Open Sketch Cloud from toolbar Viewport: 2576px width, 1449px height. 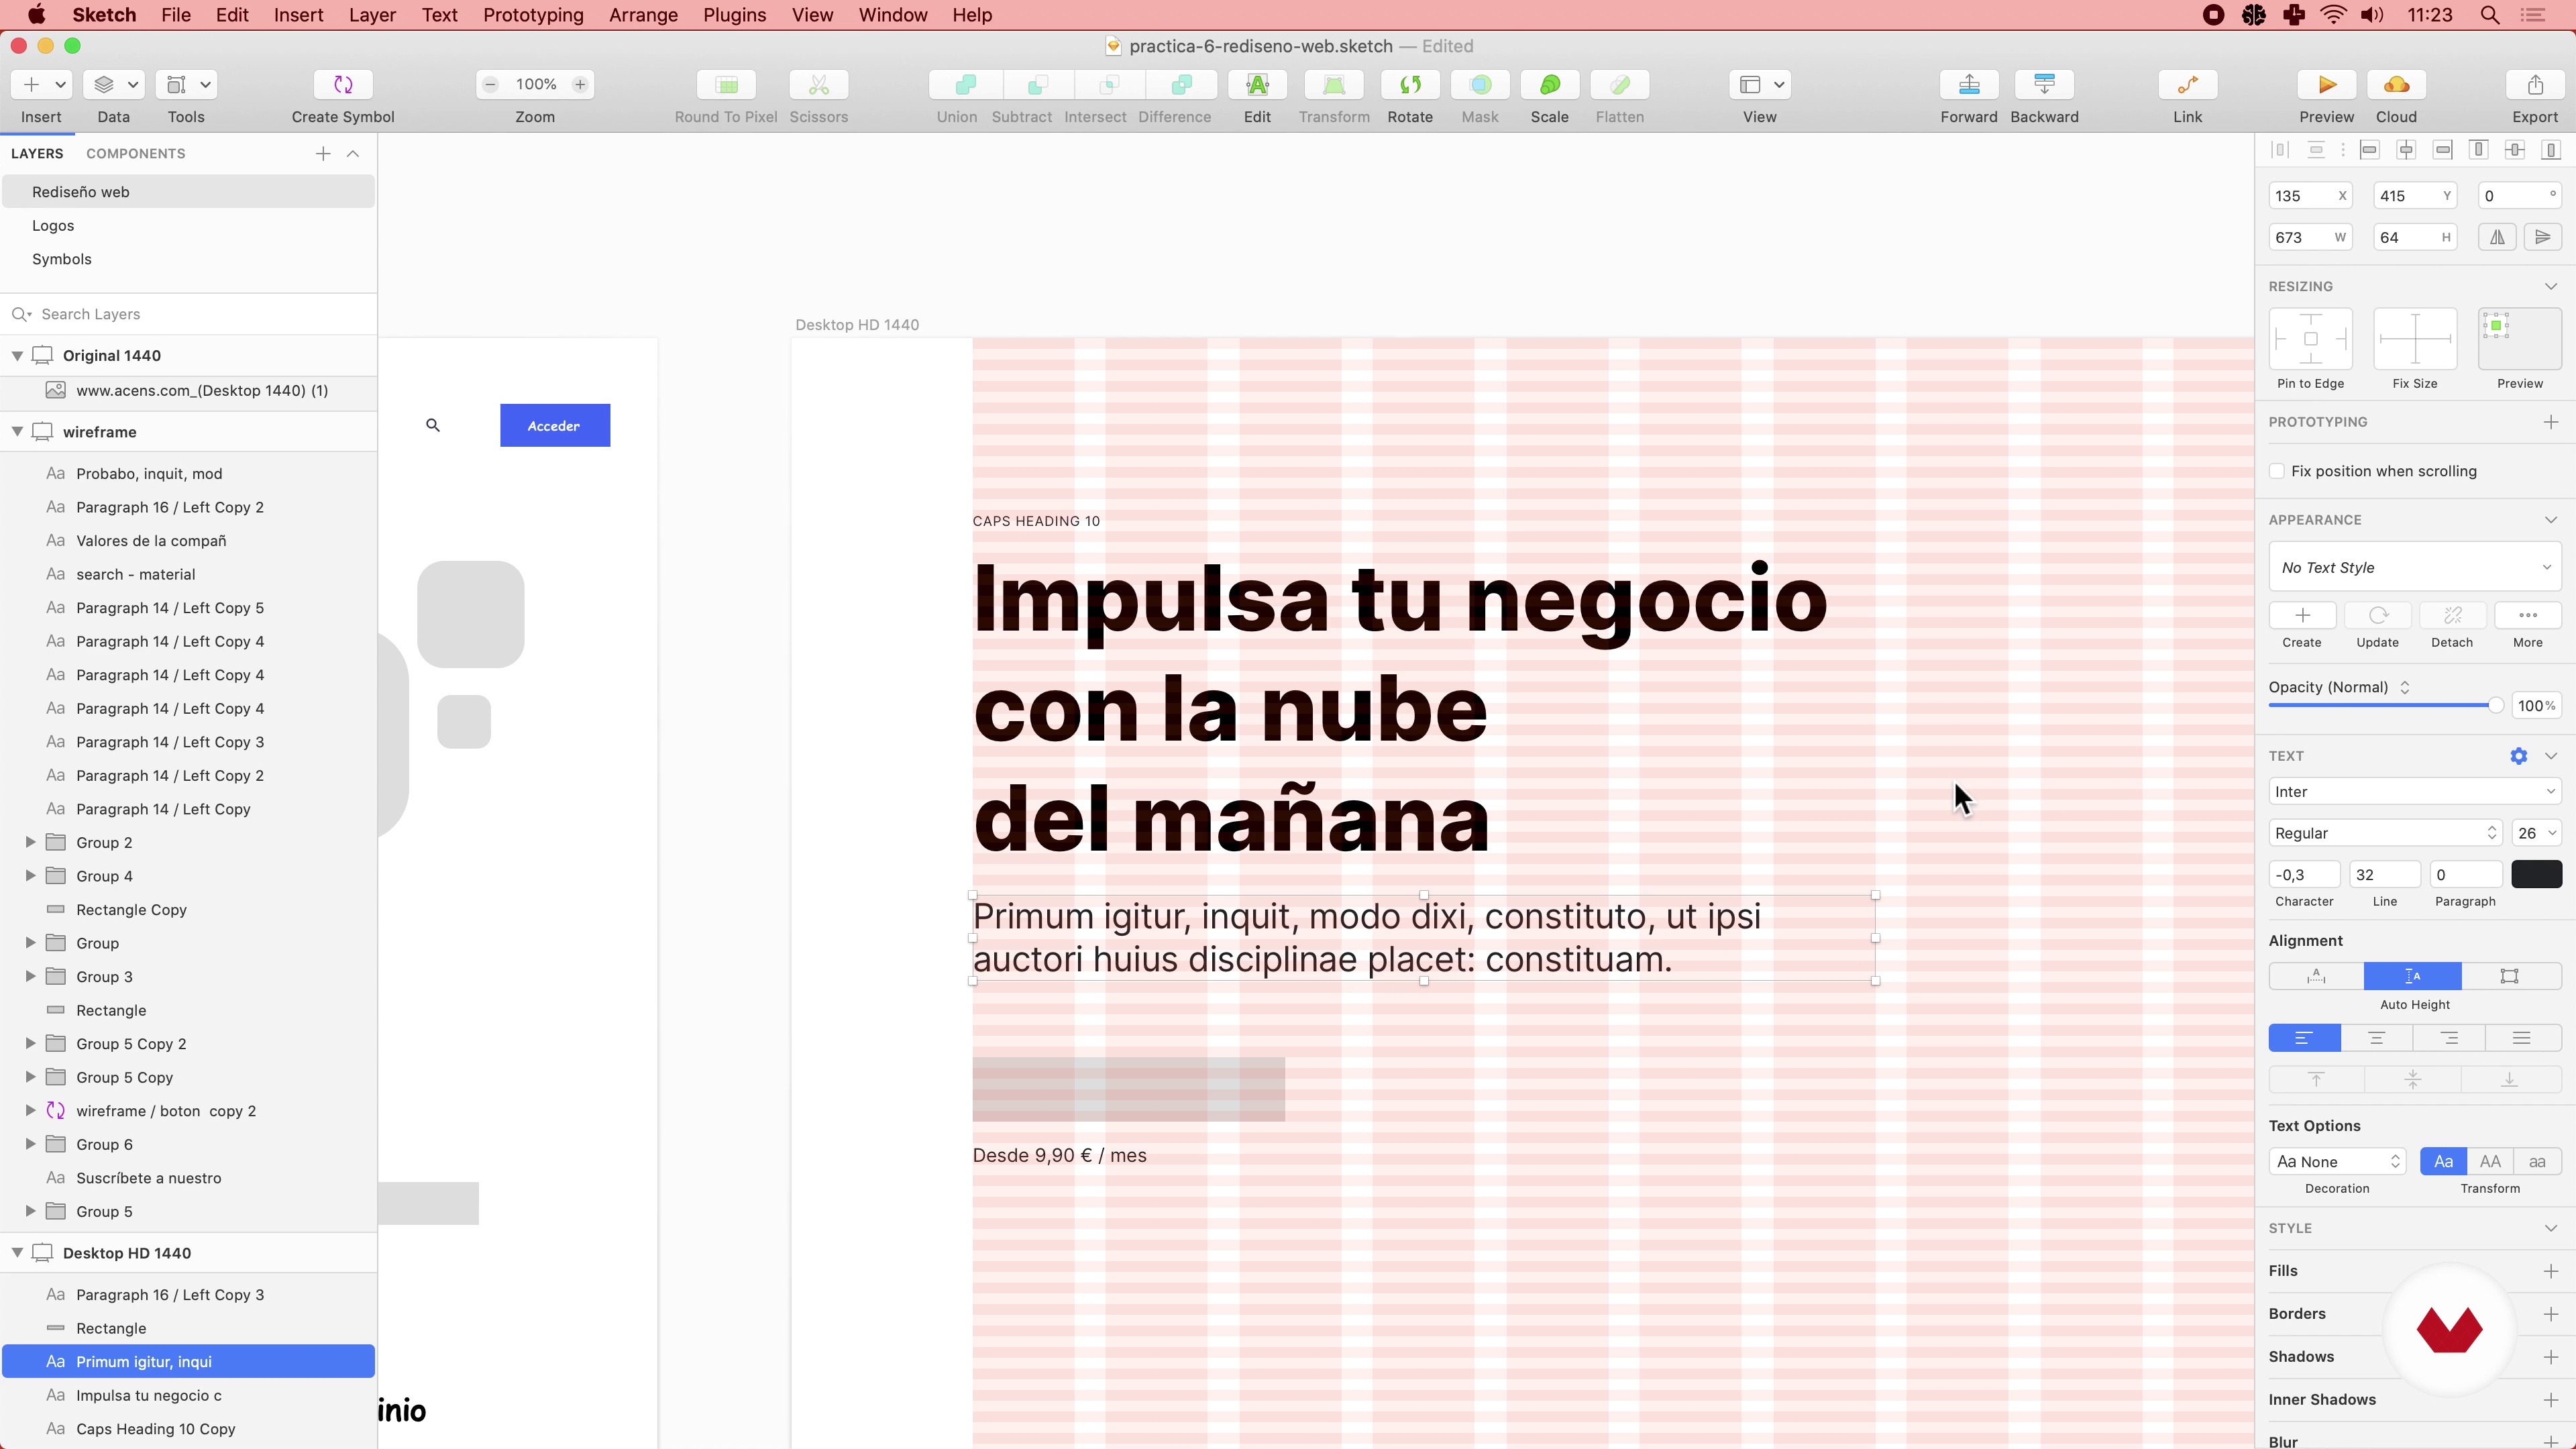2396,85
